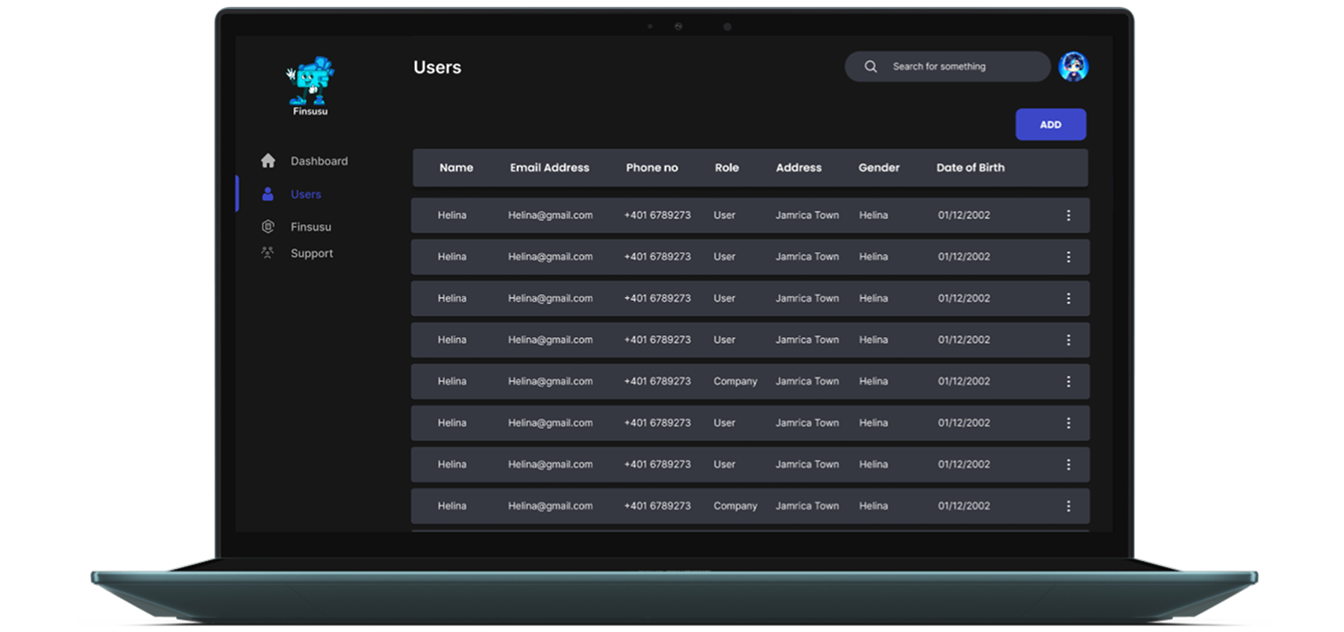Click the Support sidebar icon

pos(268,253)
